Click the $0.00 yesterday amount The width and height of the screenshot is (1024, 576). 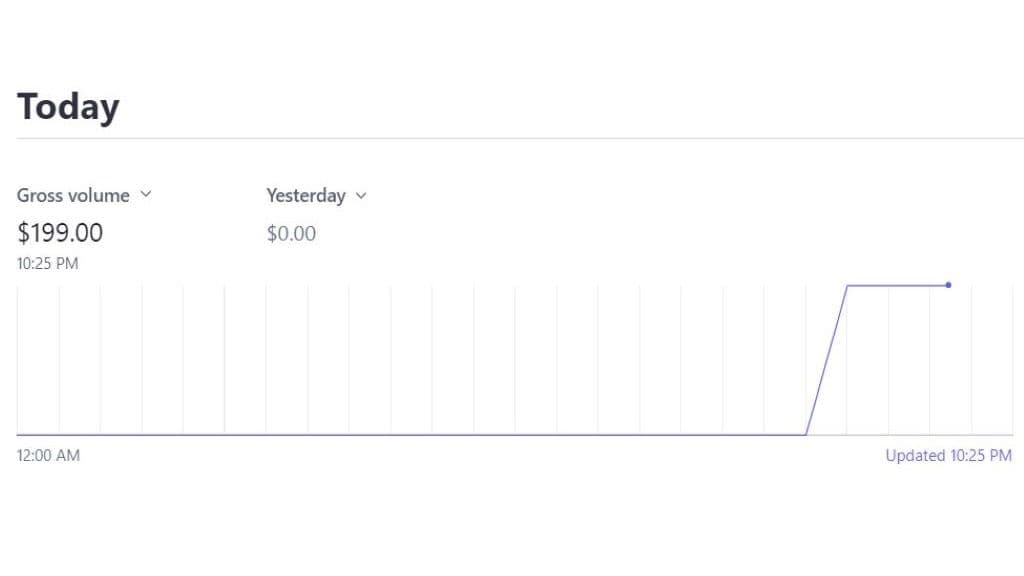[x=291, y=234]
